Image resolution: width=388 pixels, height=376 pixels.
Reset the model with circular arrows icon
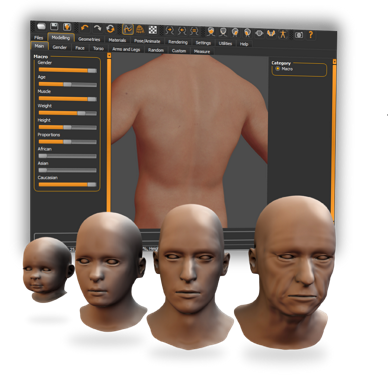coord(110,28)
